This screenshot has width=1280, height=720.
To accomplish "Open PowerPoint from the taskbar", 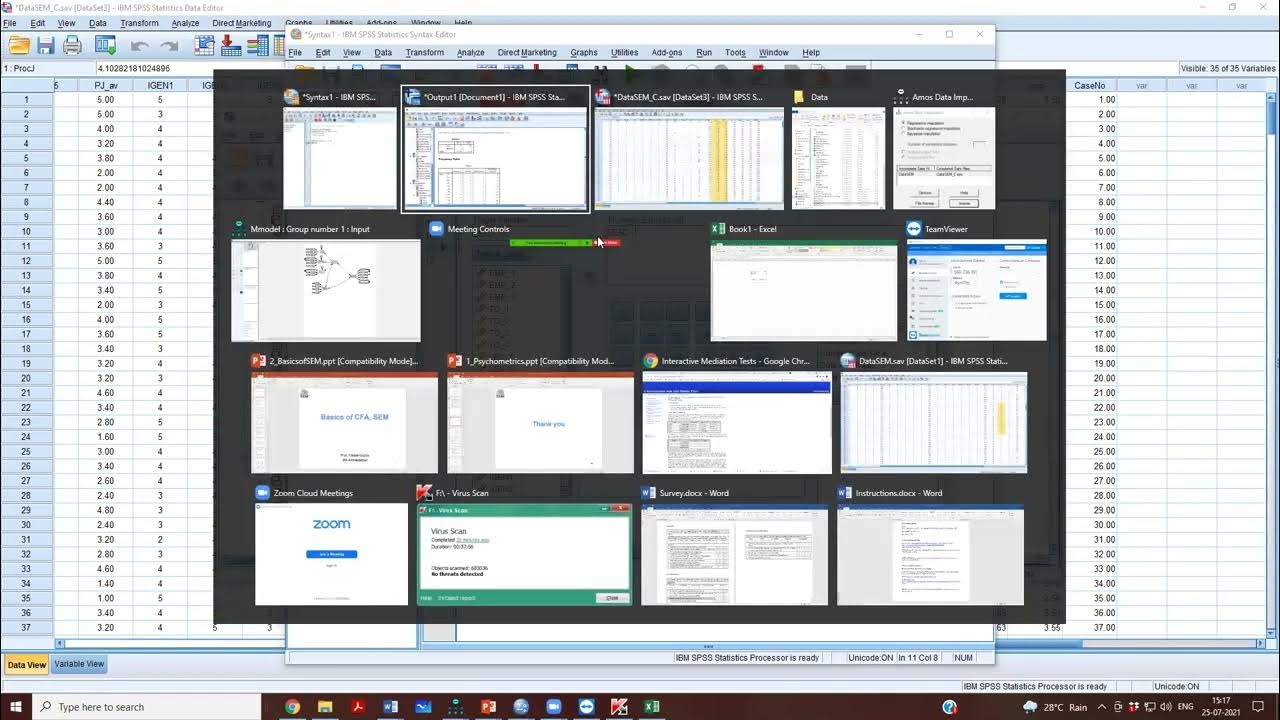I will [x=488, y=707].
